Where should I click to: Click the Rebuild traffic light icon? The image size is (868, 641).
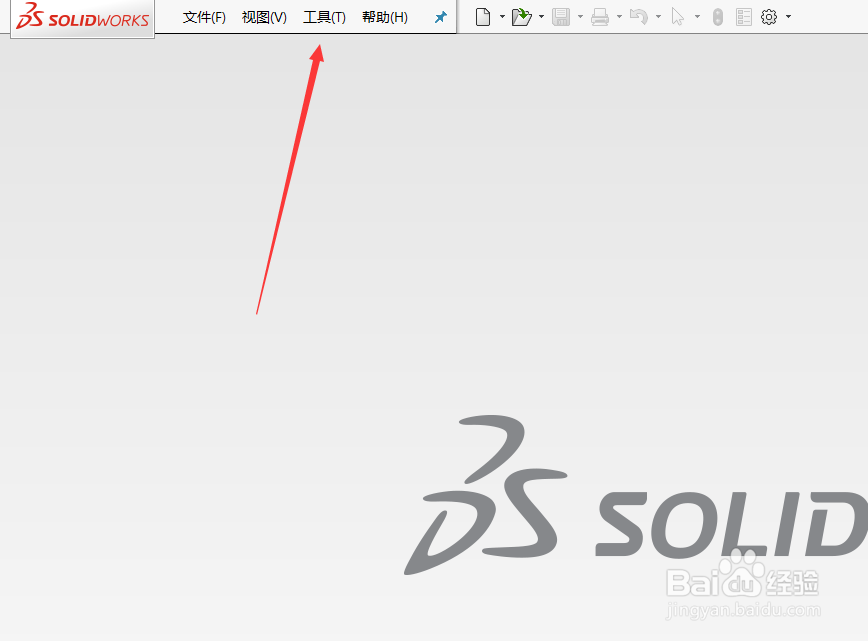tap(717, 17)
